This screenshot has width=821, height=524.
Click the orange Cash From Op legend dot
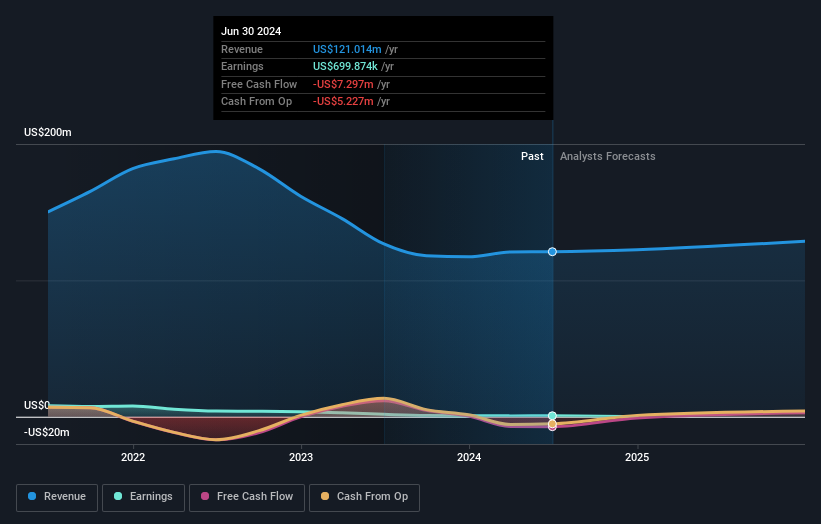pyautogui.click(x=325, y=496)
